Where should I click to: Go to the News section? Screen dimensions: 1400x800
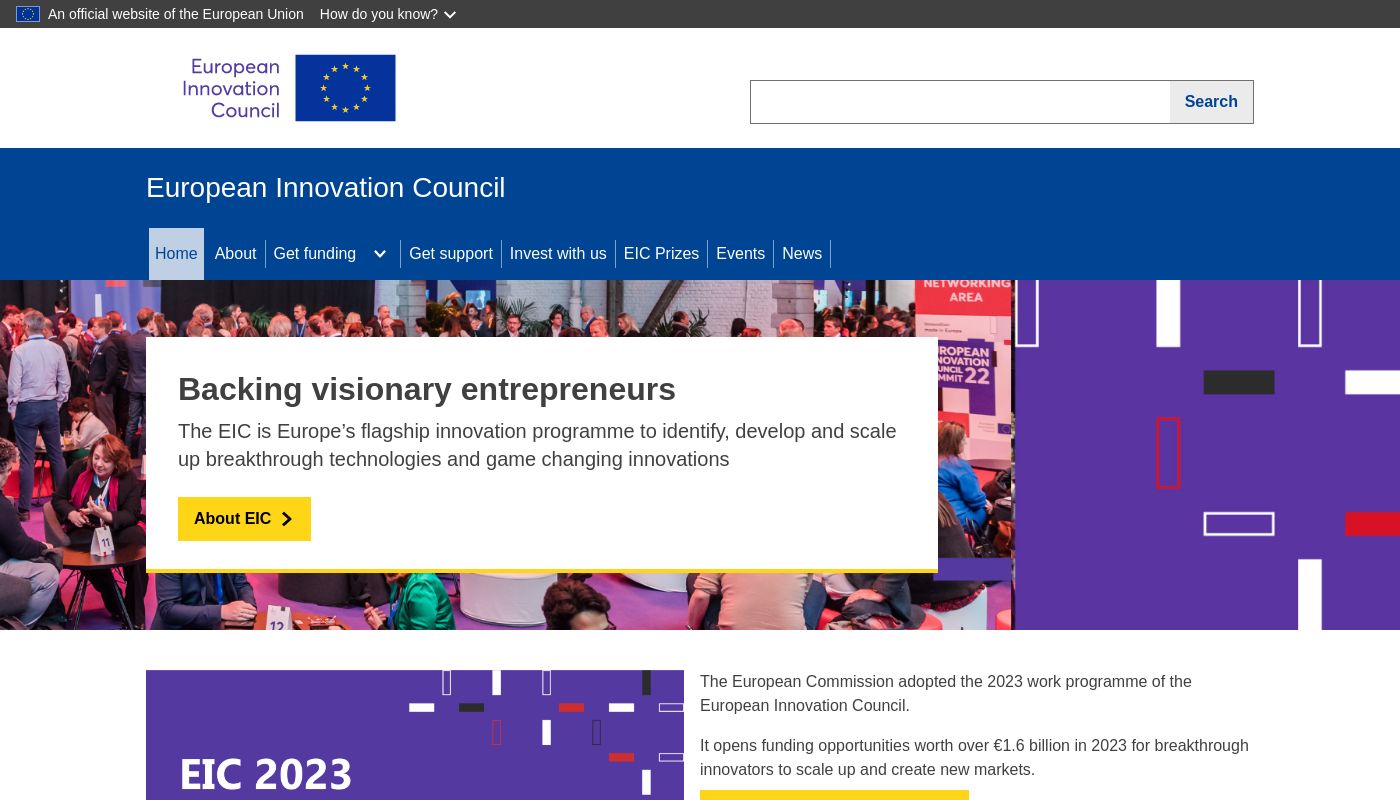(802, 253)
